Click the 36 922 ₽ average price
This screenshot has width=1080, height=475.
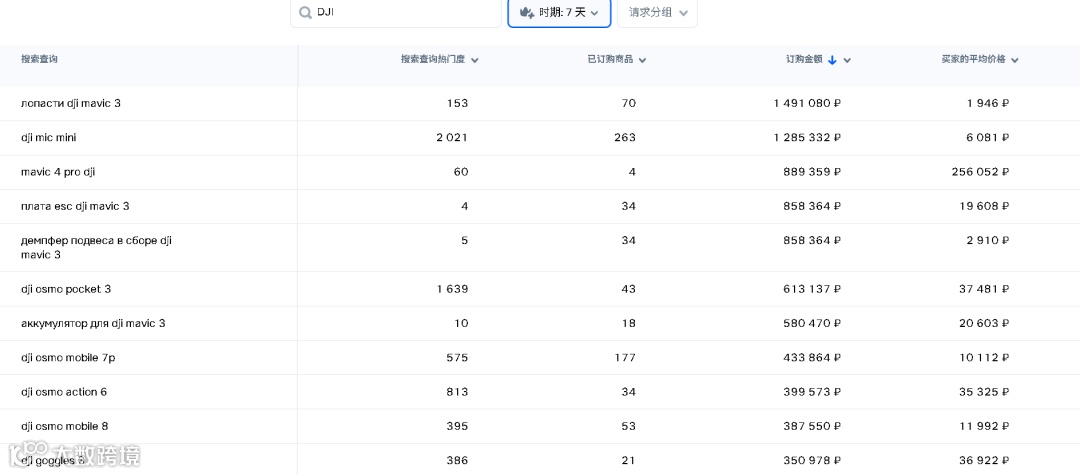click(985, 461)
